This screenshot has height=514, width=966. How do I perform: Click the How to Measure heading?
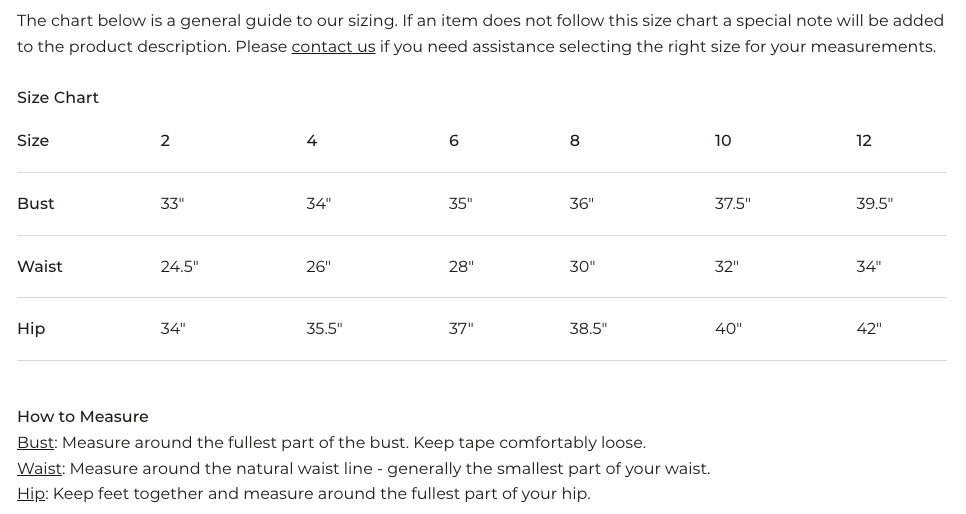[83, 417]
